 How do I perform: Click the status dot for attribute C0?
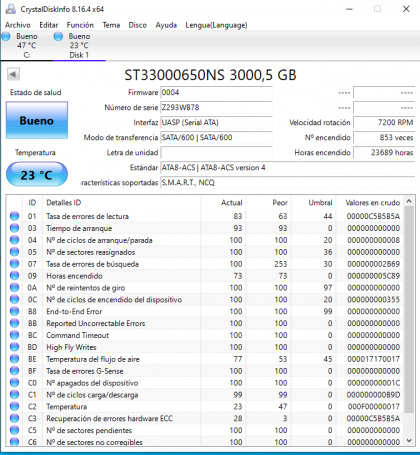[x=14, y=383]
